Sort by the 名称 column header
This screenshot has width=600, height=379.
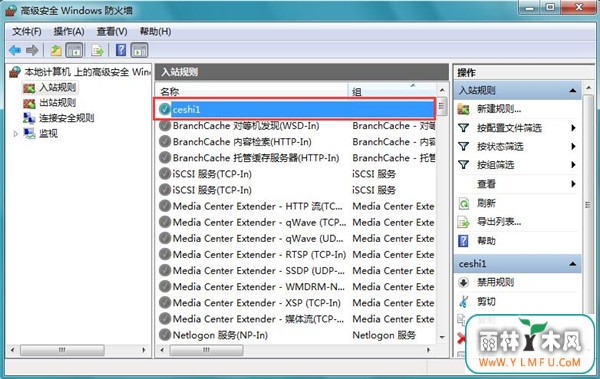tap(252, 91)
